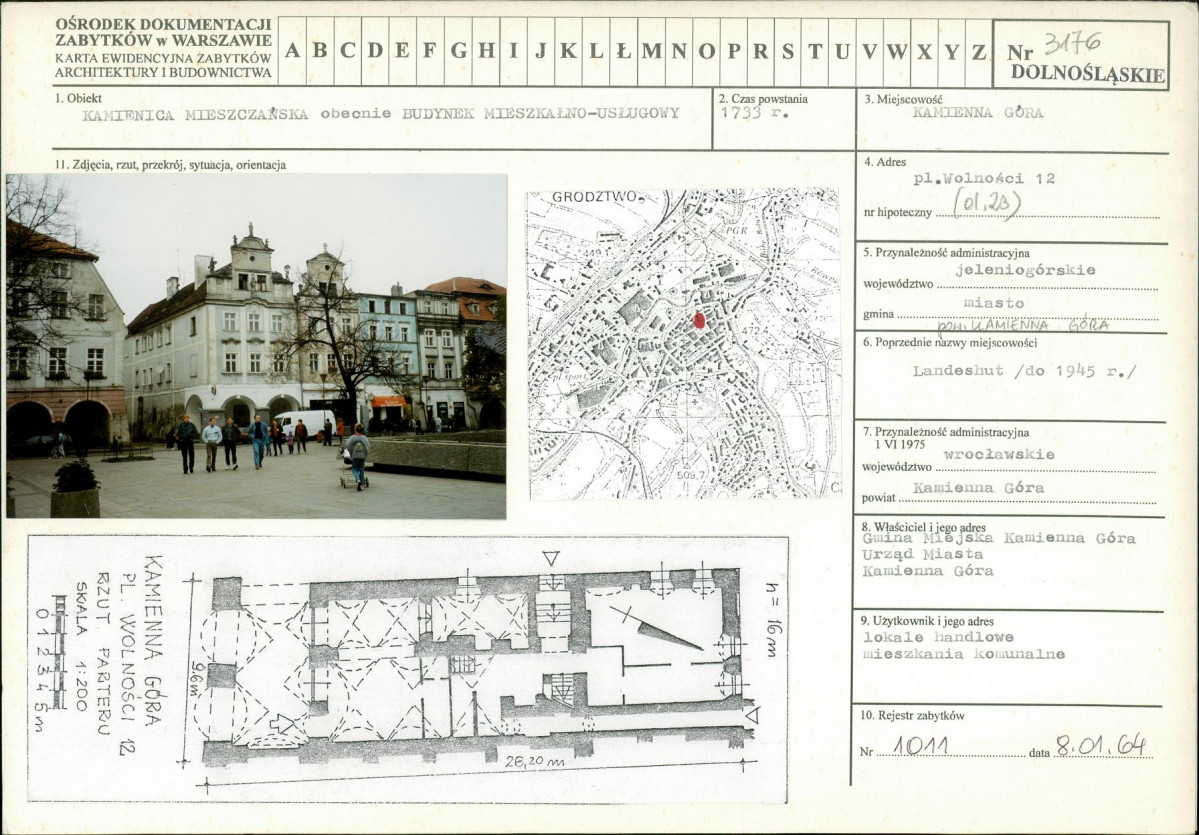This screenshot has width=1199, height=835.
Task: Click the monument register number 1011
Action: click(x=919, y=746)
